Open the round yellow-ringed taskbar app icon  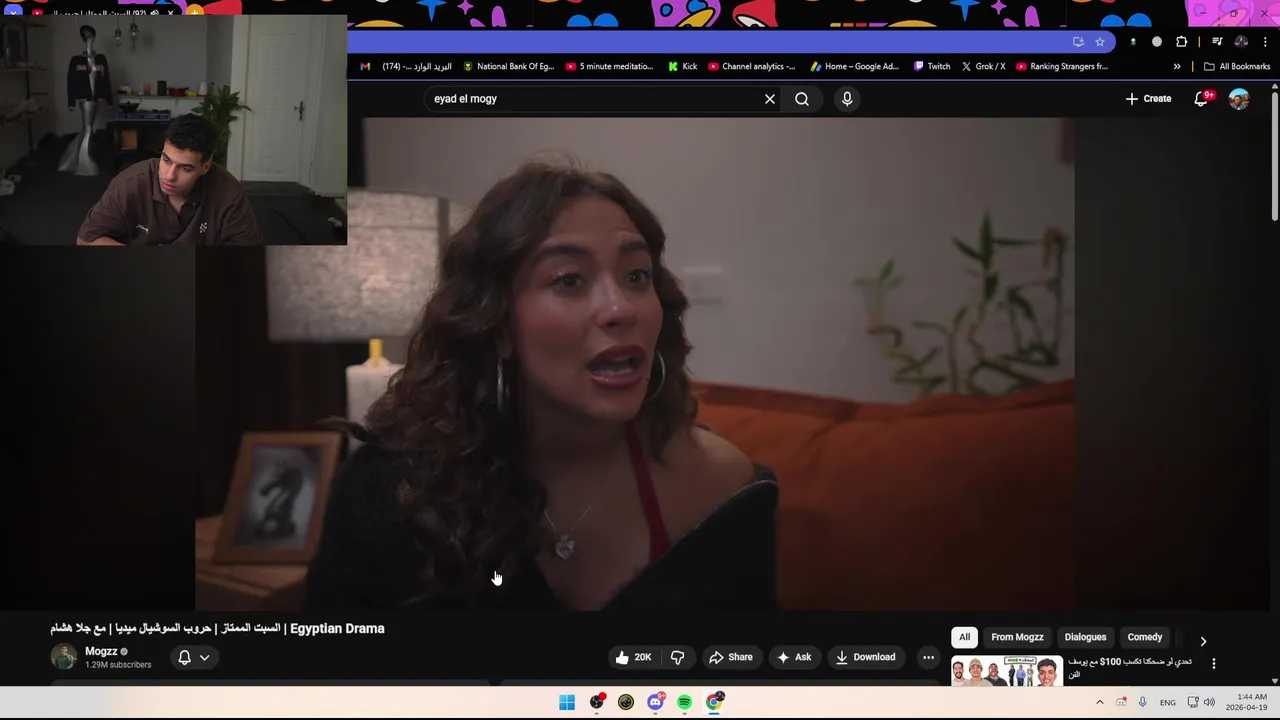click(x=626, y=702)
